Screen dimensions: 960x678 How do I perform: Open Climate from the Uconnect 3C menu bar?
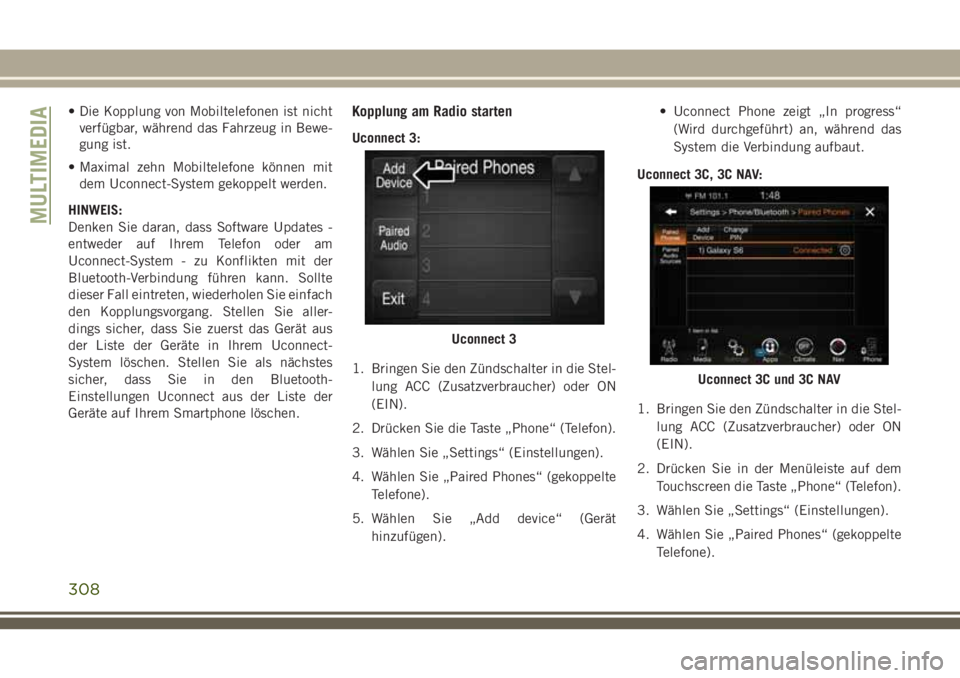click(x=804, y=350)
